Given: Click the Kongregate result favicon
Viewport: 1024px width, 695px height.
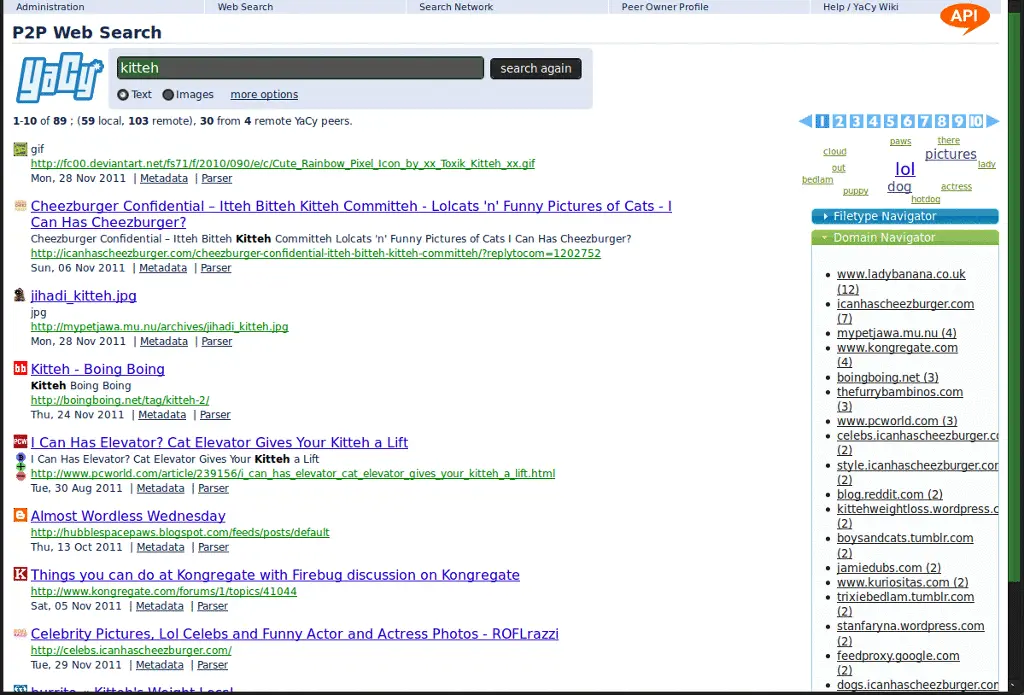Looking at the screenshot, I should point(20,575).
